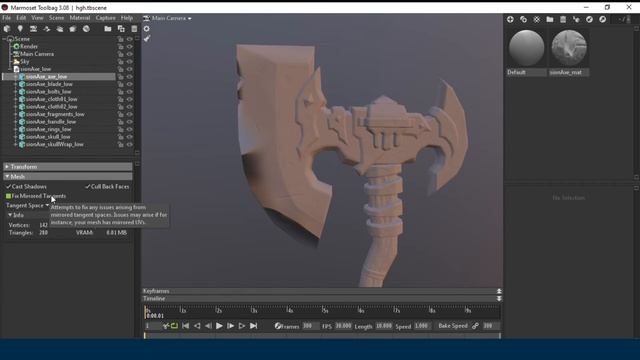Image resolution: width=640 pixels, height=360 pixels.
Task: Click the loop playback icon on the timeline
Action: coord(175,326)
